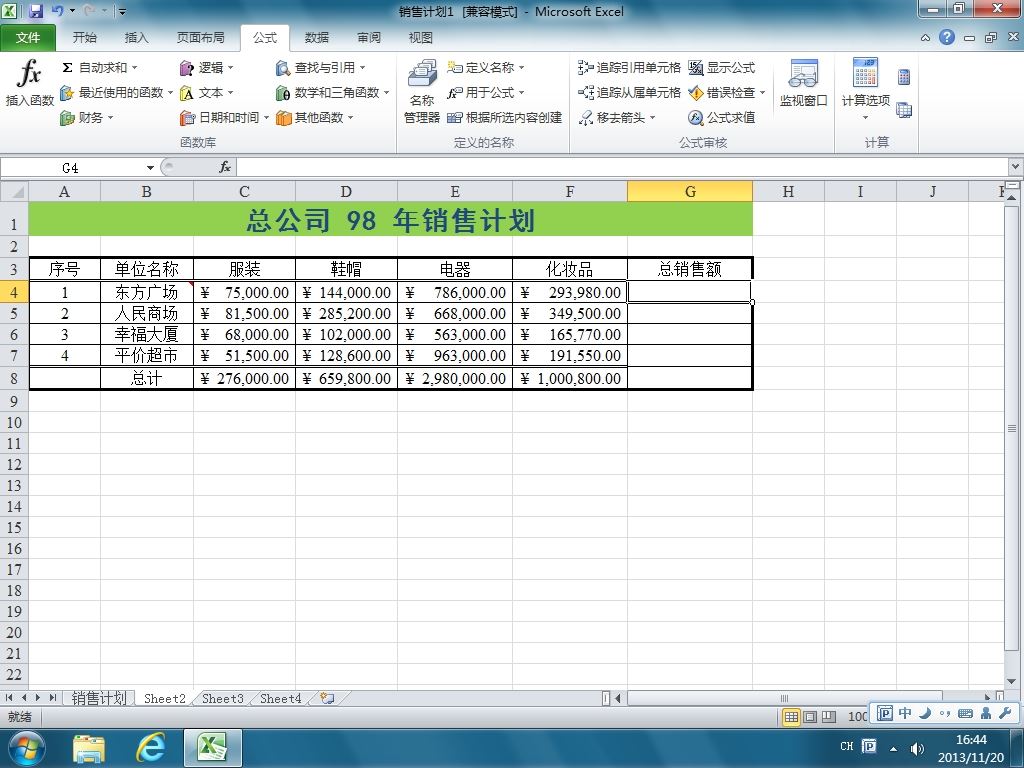This screenshot has width=1024, height=768.
Task: Expand Error Checking 错误检查 dropdown arrow
Action: [x=762, y=93]
